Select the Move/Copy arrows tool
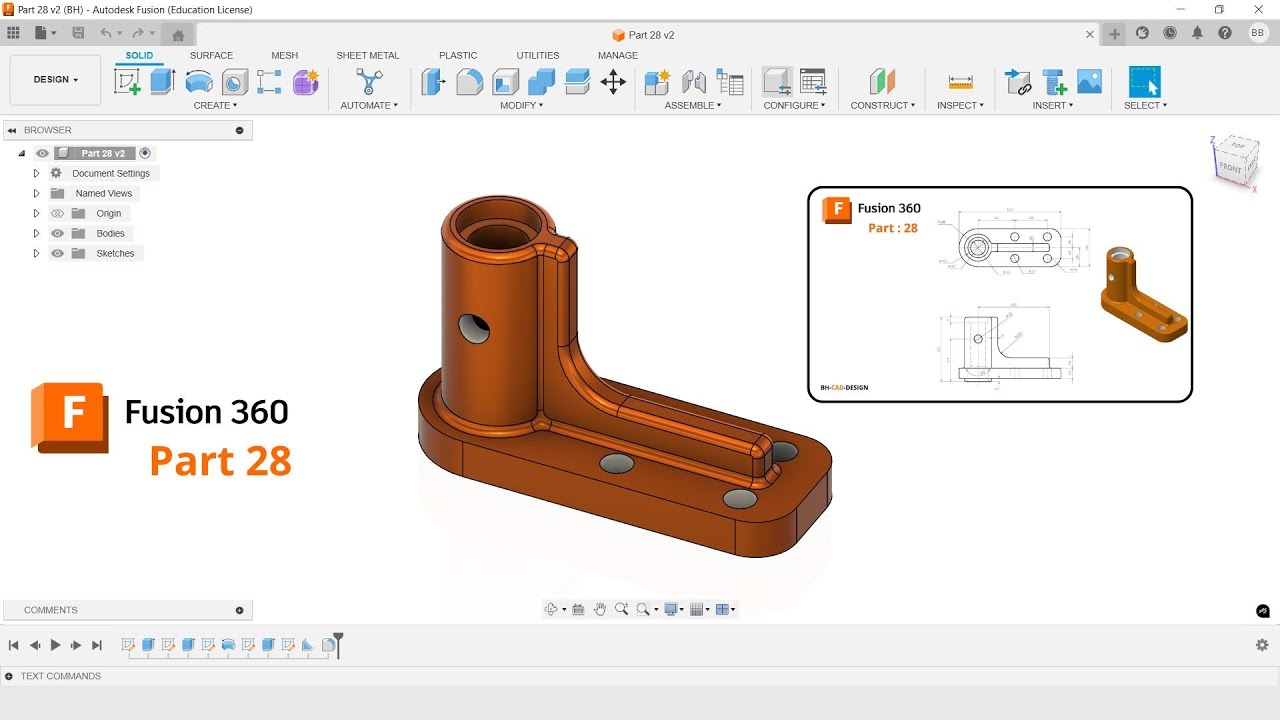This screenshot has width=1280, height=720. (x=613, y=82)
